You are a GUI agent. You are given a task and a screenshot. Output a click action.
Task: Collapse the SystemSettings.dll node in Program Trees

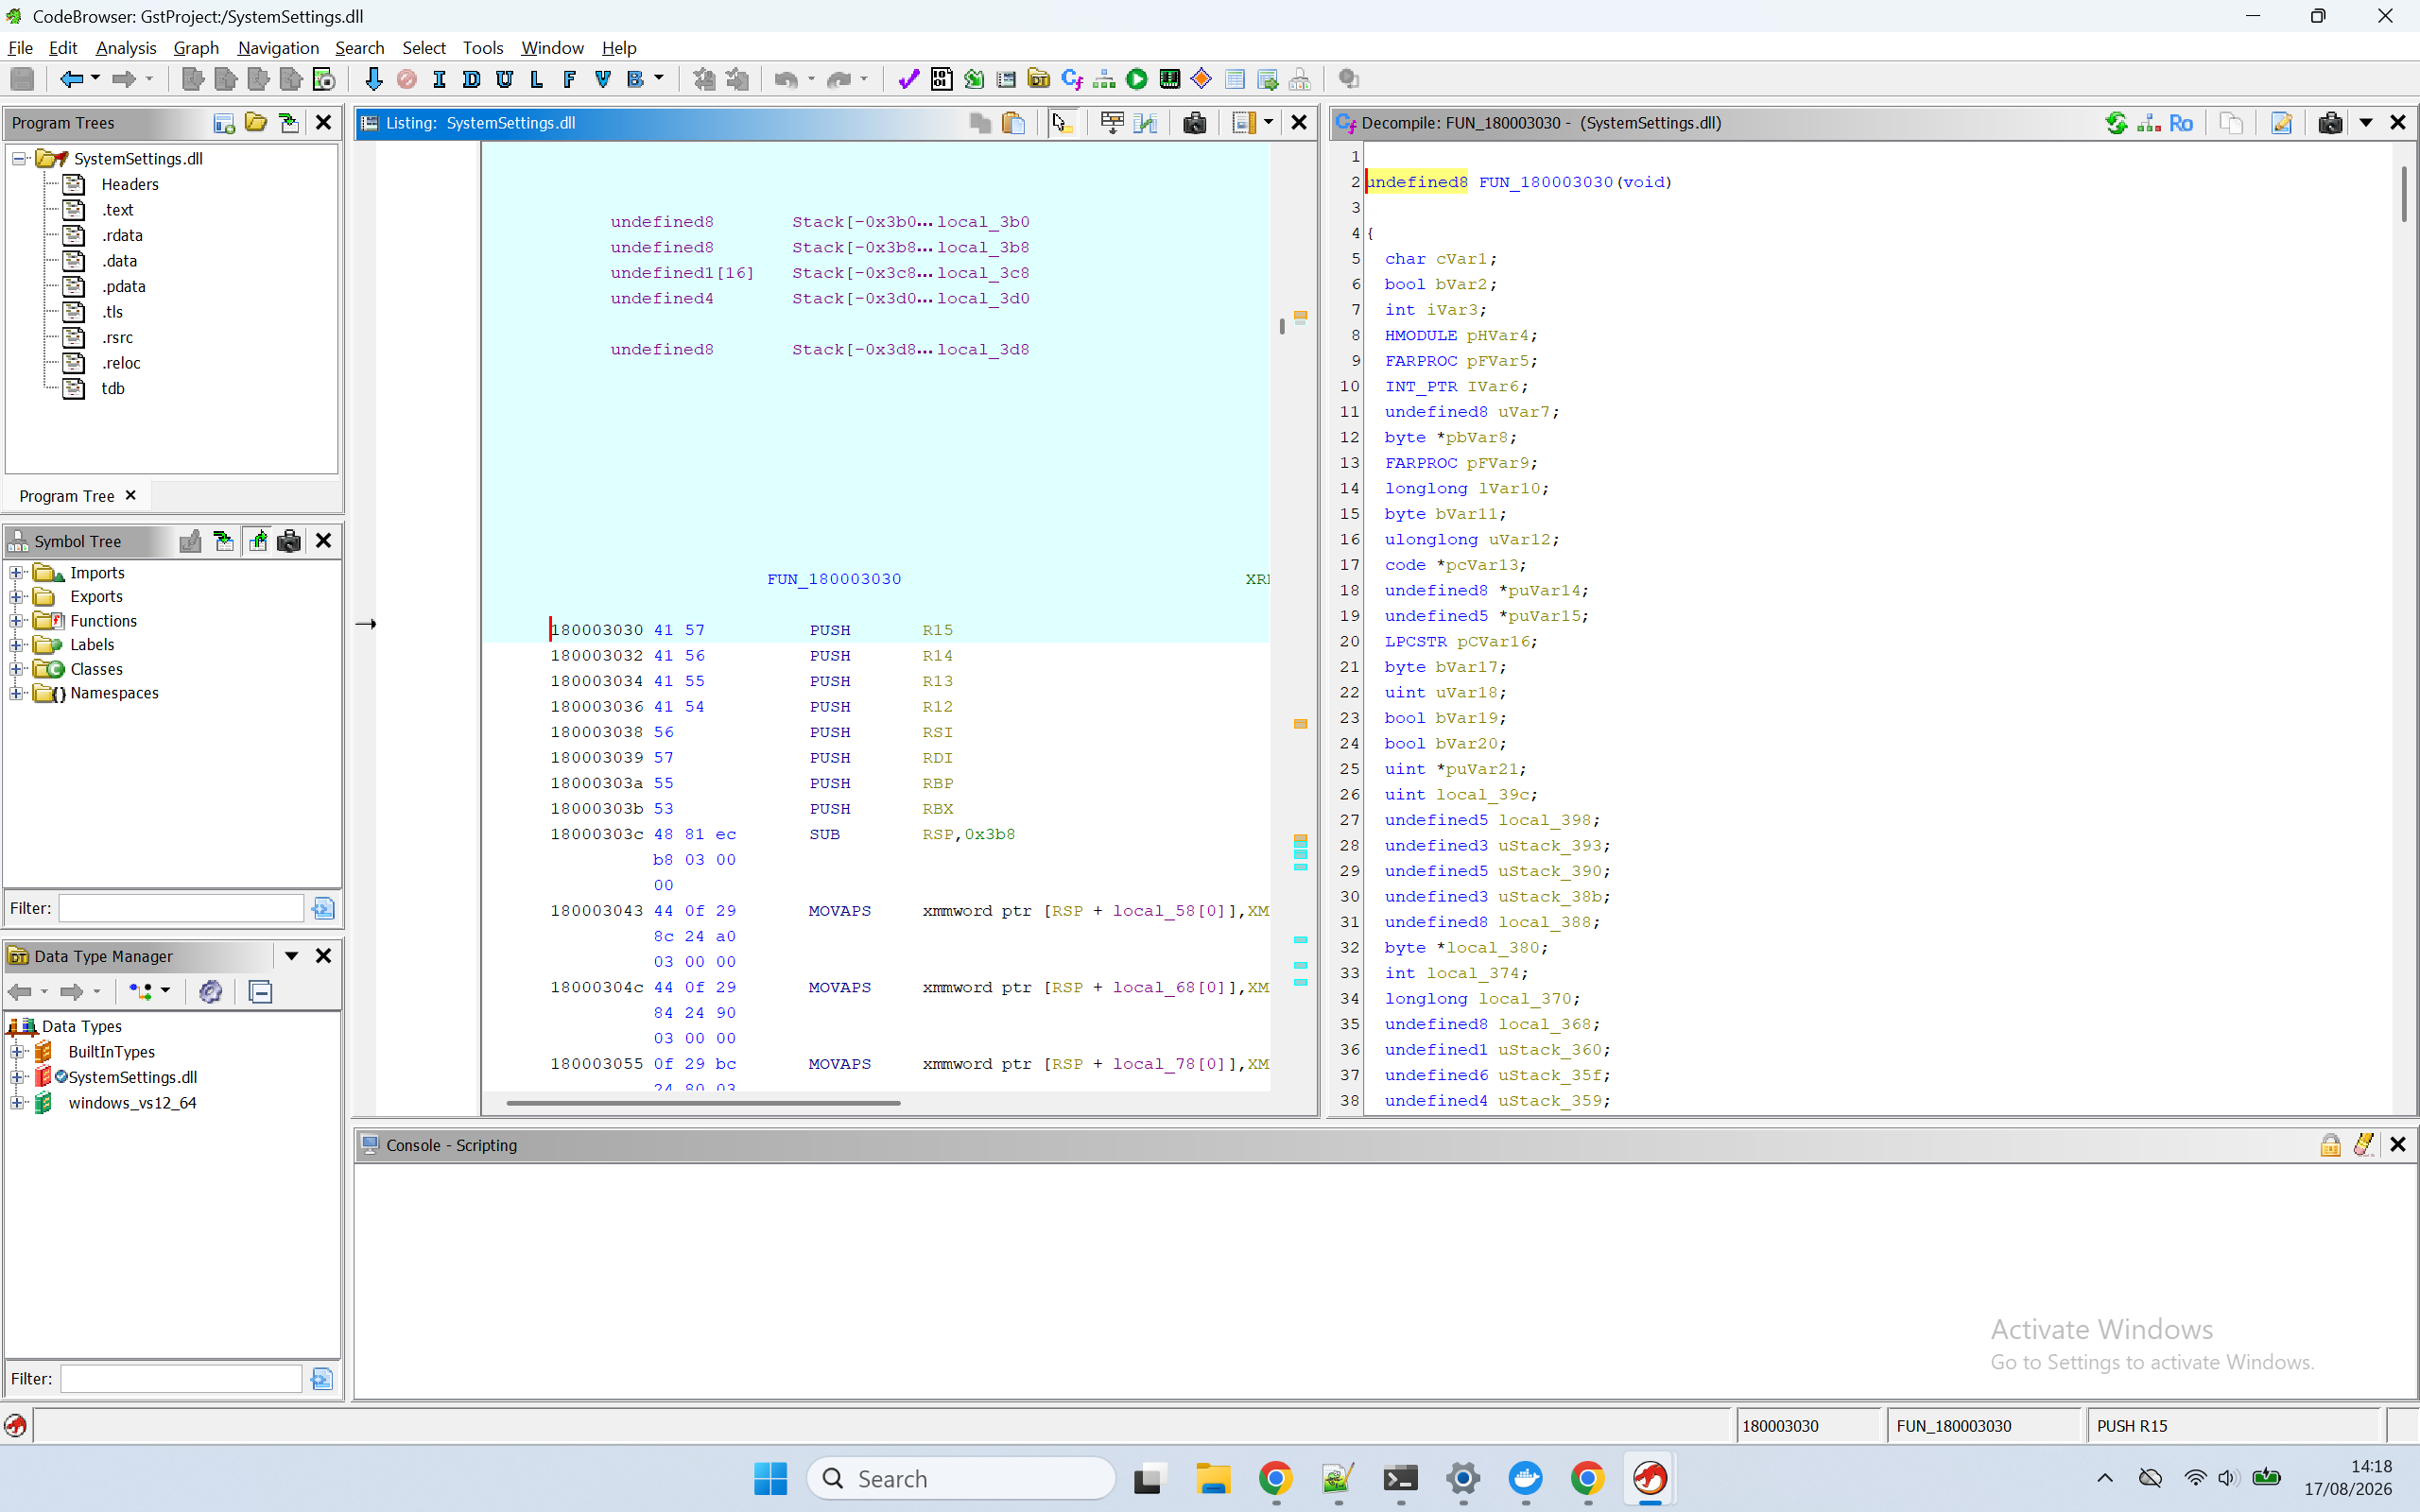(18, 159)
